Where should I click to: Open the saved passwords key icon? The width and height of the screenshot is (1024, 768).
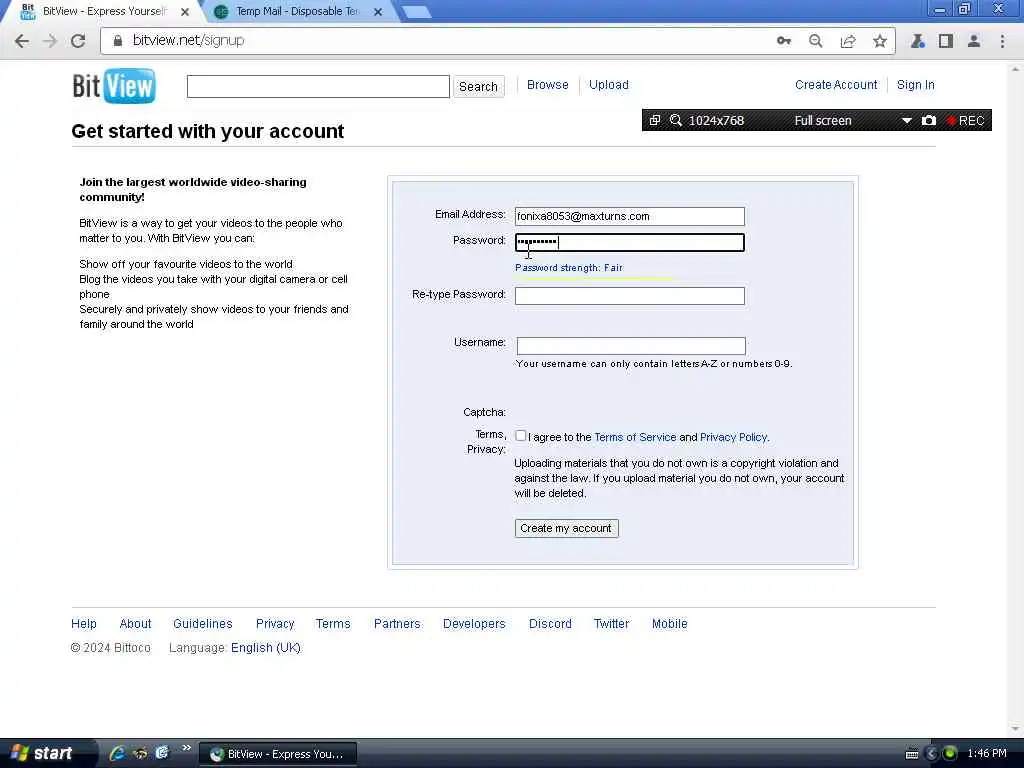click(x=784, y=41)
